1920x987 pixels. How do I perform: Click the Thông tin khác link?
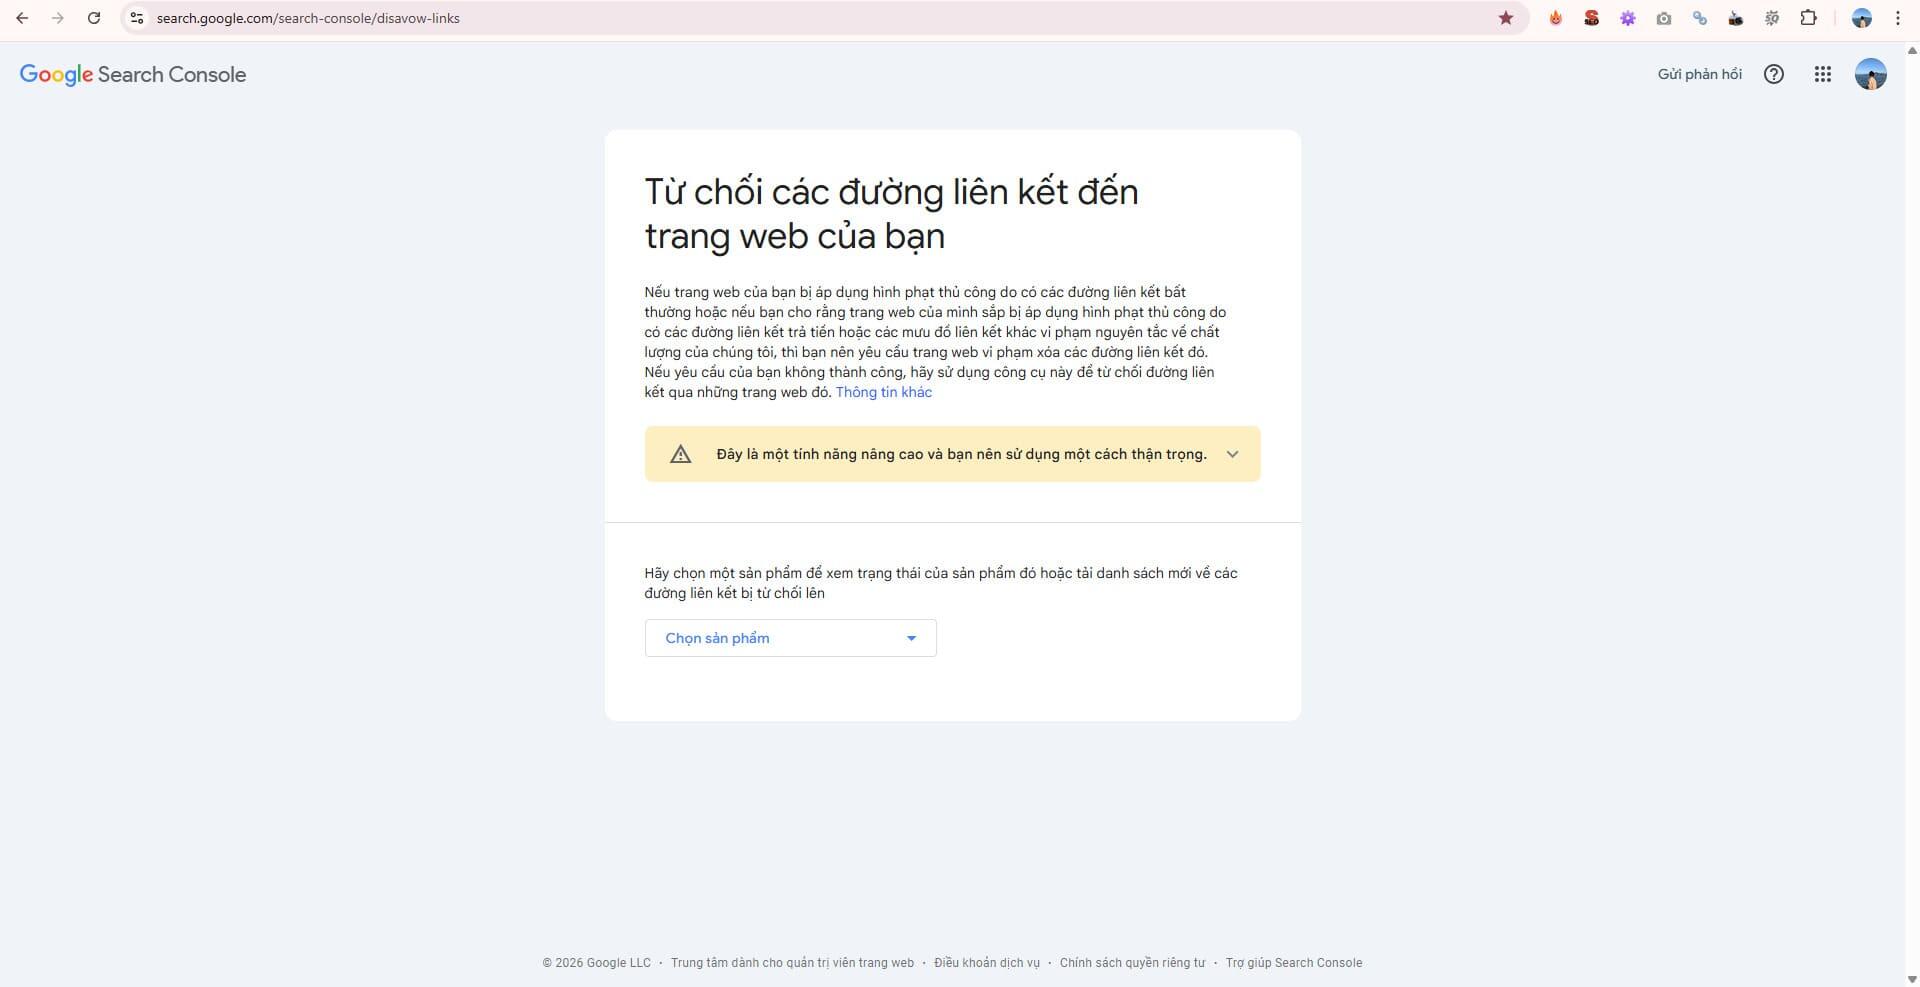[x=883, y=392]
